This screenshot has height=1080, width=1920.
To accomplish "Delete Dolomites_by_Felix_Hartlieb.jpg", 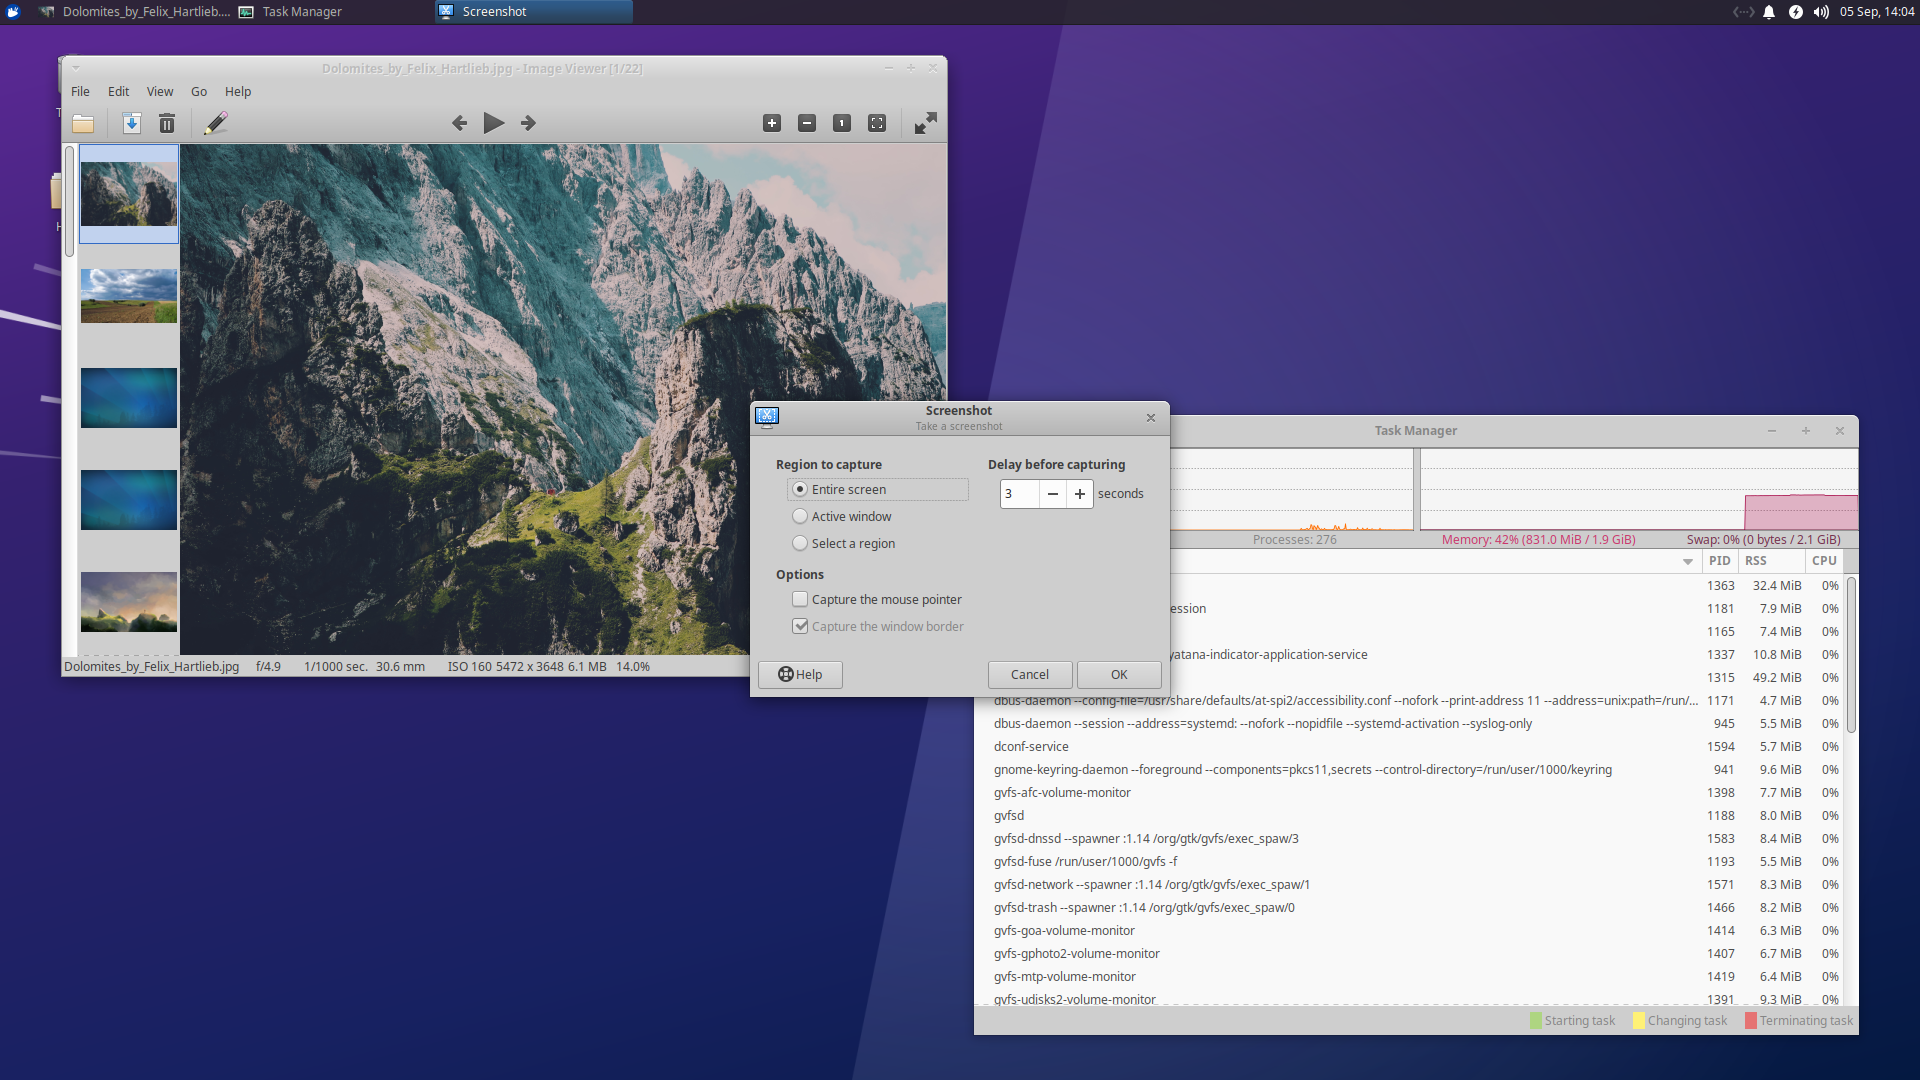I will point(166,123).
